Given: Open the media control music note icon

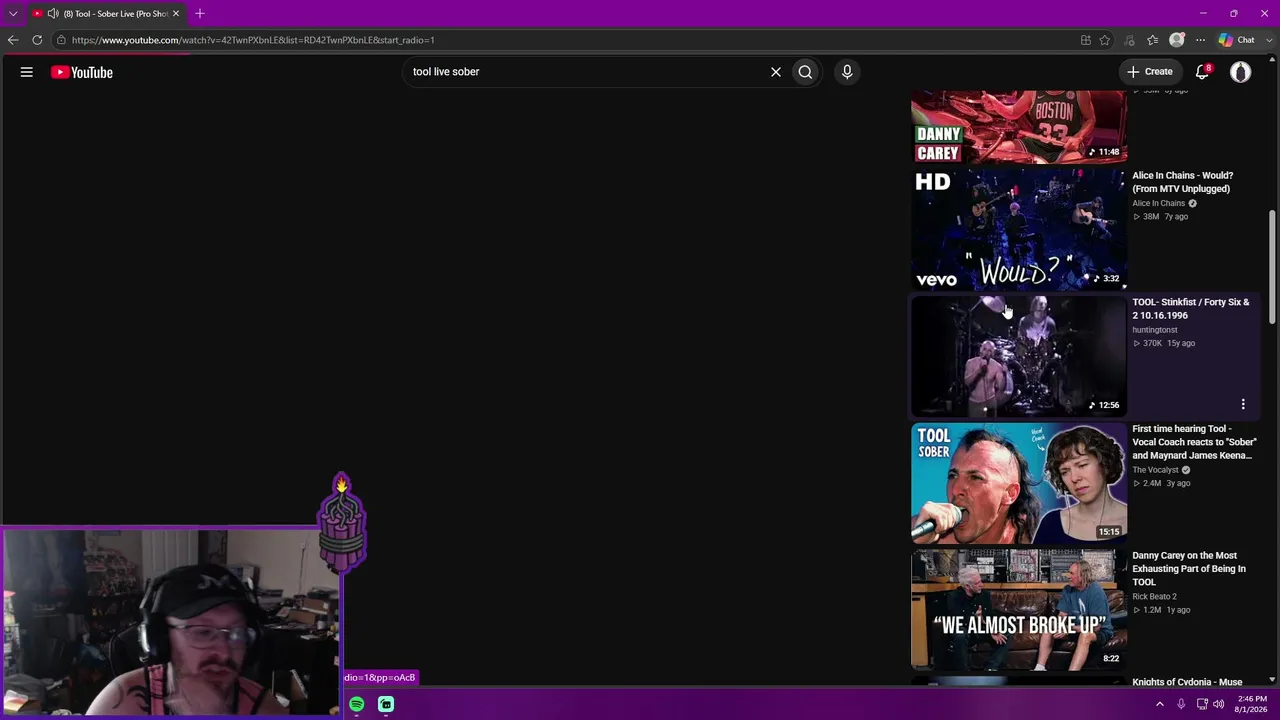Looking at the screenshot, I should (1130, 40).
